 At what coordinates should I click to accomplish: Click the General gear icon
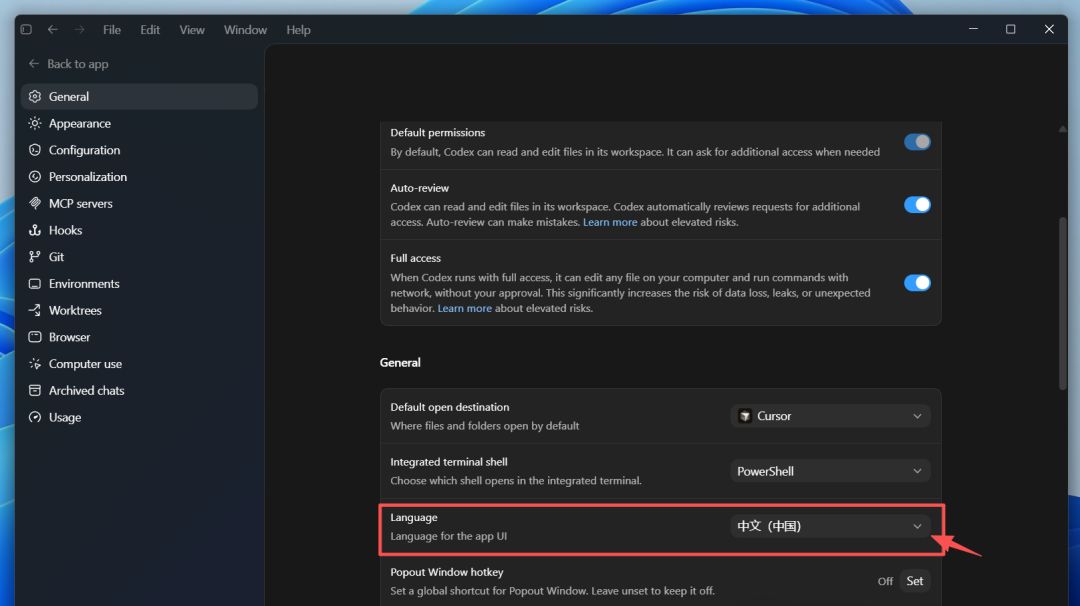point(35,96)
